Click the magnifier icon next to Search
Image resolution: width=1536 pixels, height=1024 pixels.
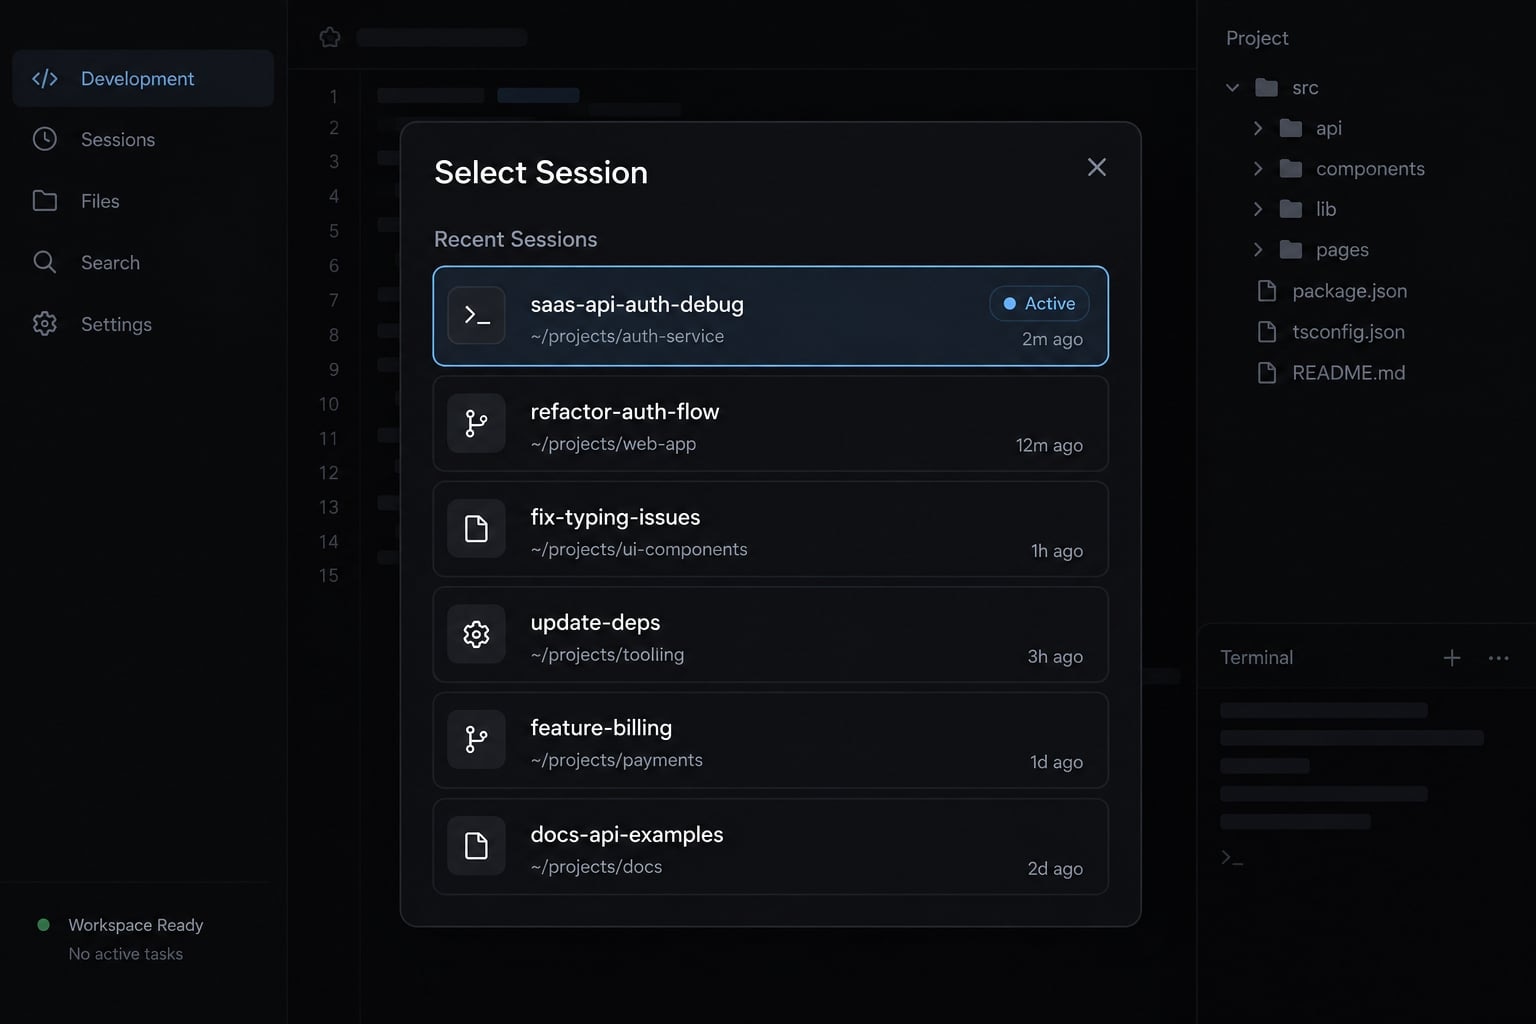[45, 262]
